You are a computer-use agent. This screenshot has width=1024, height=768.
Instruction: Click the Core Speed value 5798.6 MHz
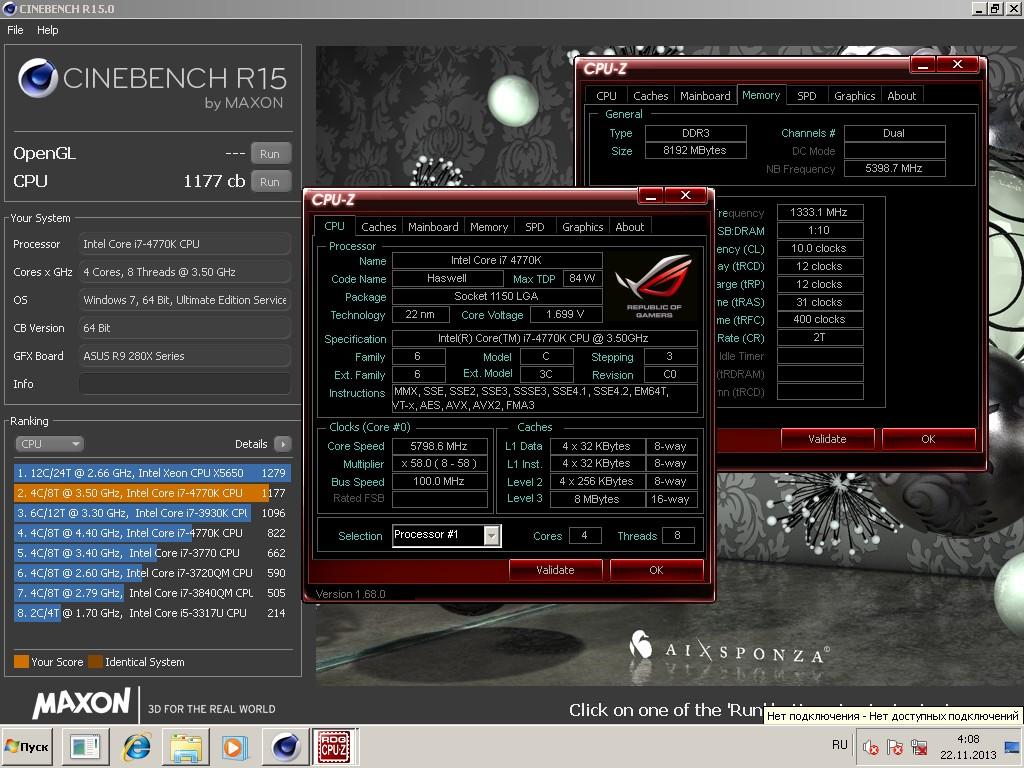pos(439,447)
